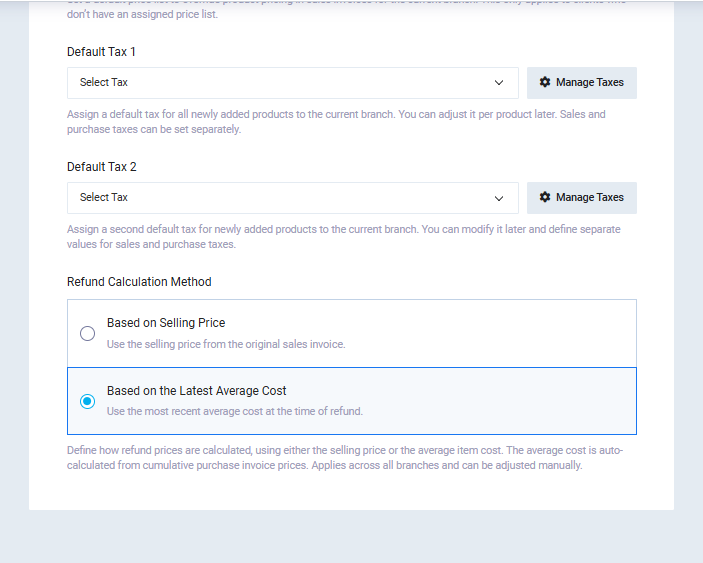
Task: Select the Based on Selling Price radio button
Action: click(x=88, y=333)
